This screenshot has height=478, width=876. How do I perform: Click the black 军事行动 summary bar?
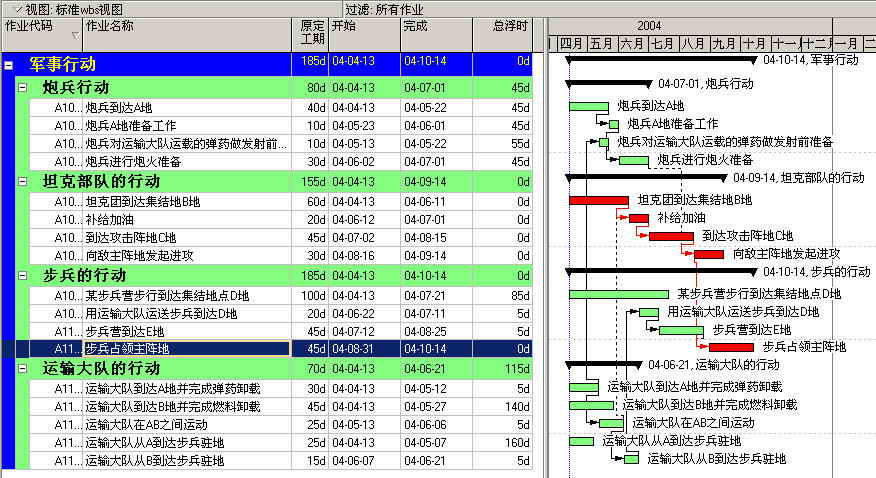point(660,60)
